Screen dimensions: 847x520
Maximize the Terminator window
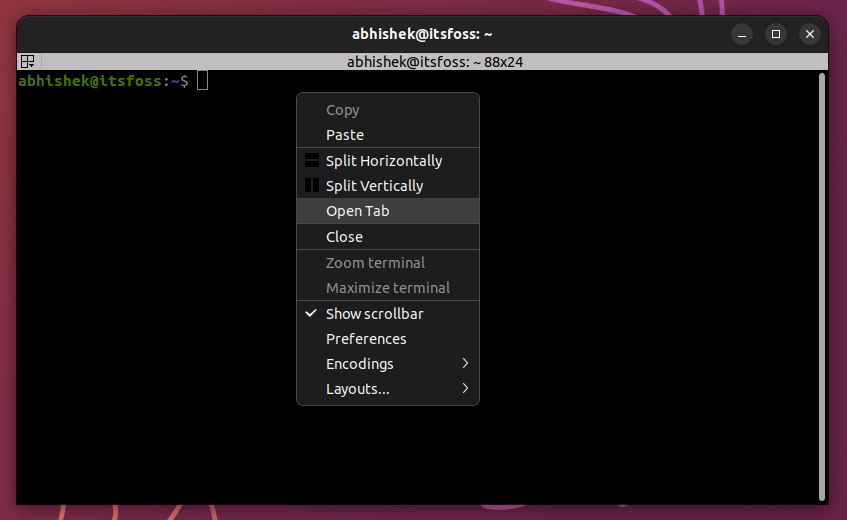pyautogui.click(x=775, y=33)
